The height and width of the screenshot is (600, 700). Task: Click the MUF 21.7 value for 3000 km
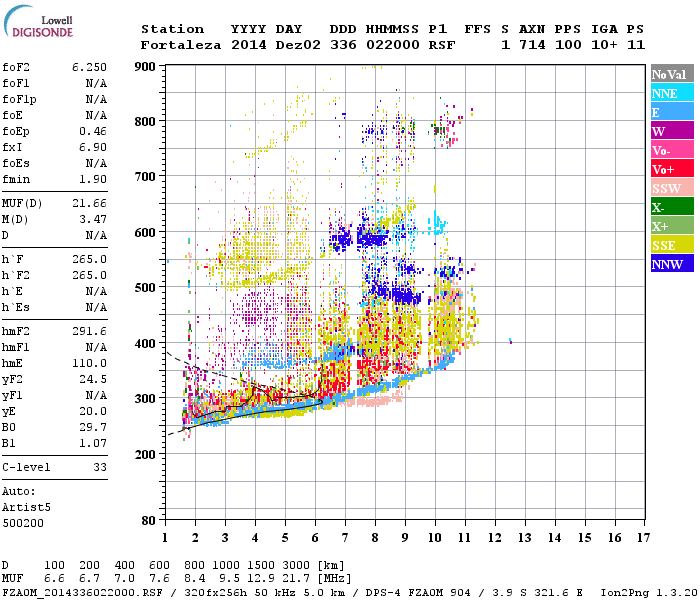296,578
